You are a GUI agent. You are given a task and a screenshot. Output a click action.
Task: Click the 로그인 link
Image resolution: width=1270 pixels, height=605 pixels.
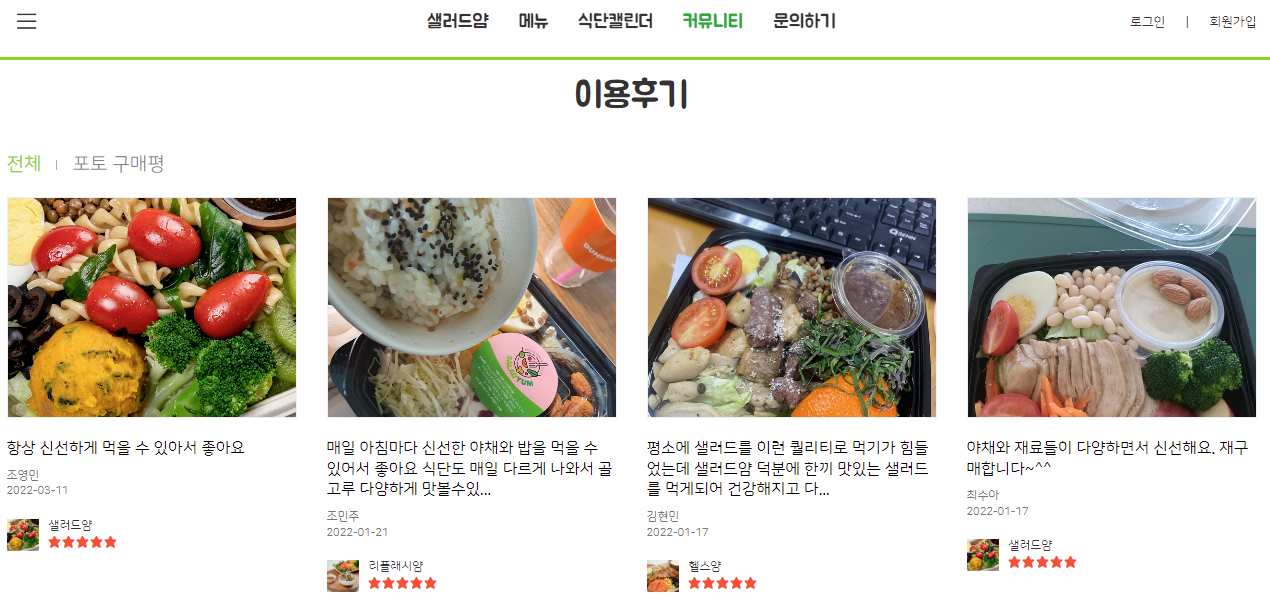(x=1147, y=22)
